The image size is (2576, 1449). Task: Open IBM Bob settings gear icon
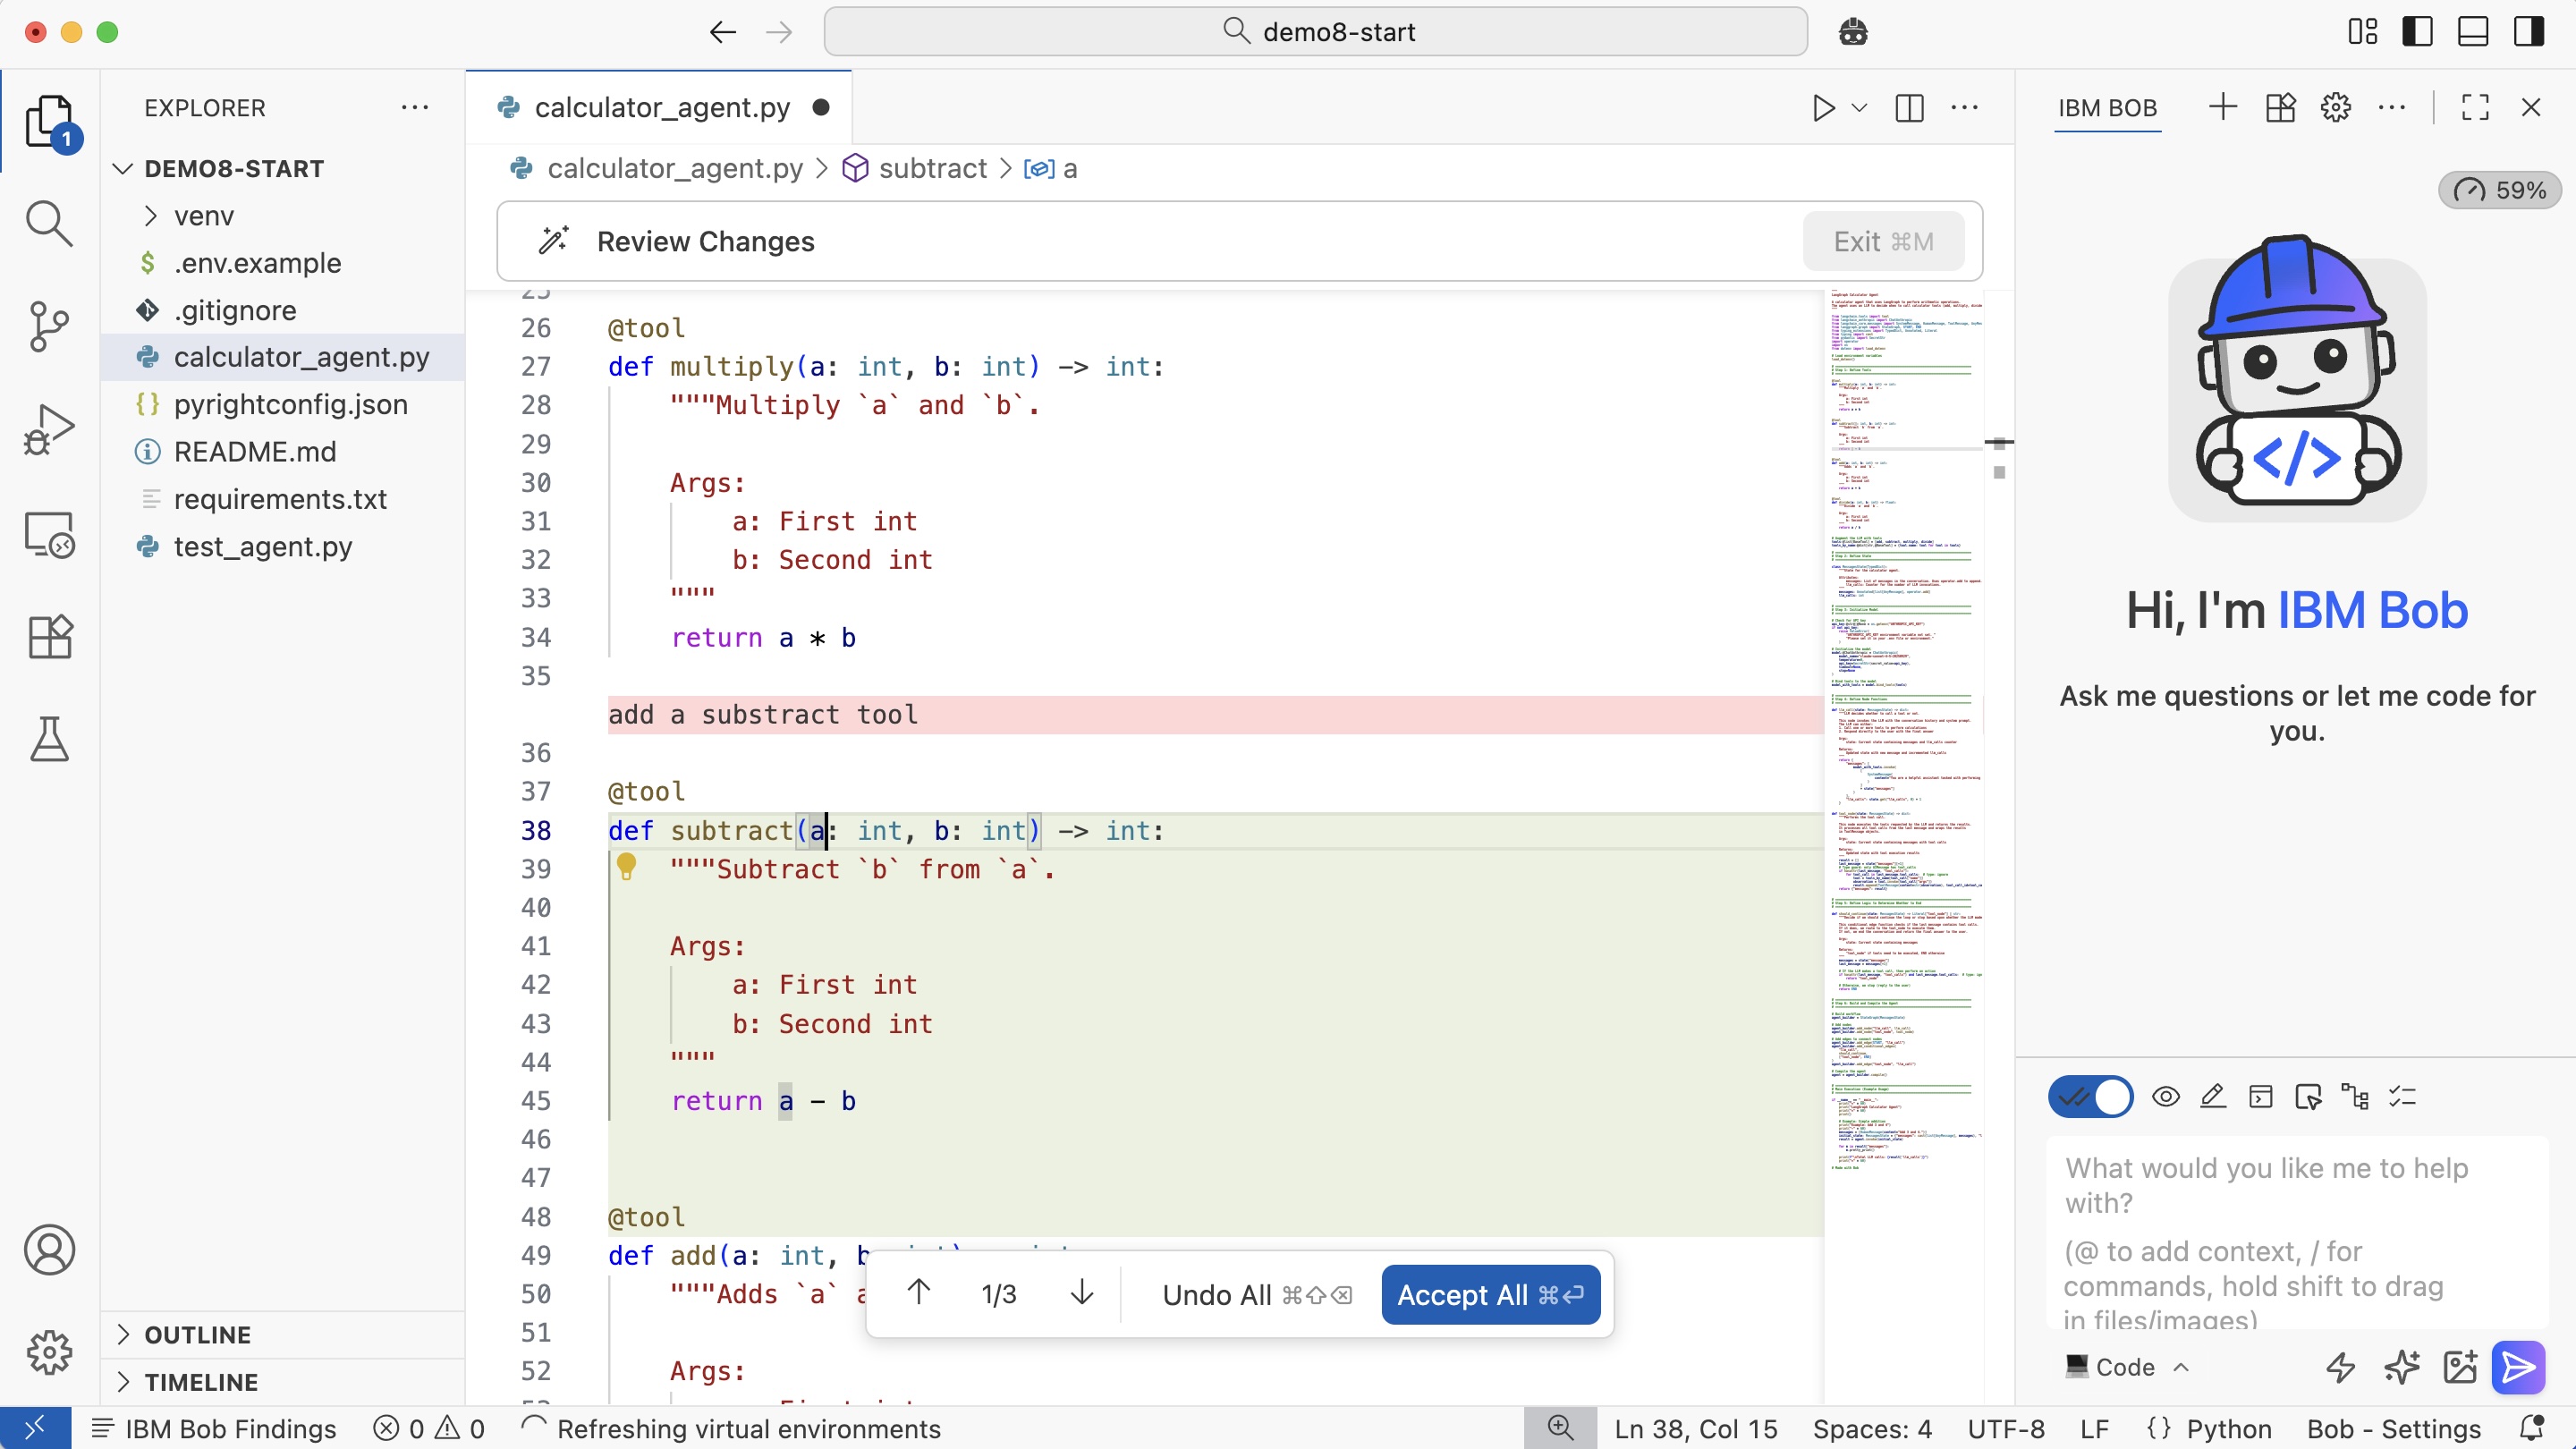pyautogui.click(x=2335, y=107)
